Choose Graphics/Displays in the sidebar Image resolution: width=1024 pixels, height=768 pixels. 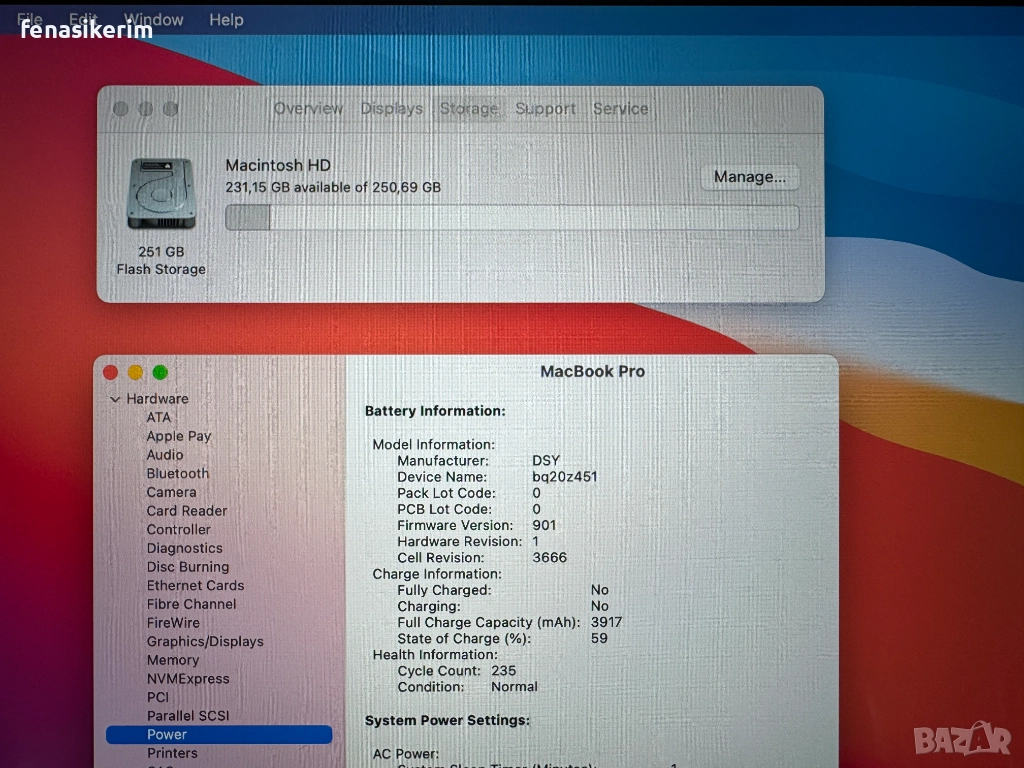[x=205, y=642]
